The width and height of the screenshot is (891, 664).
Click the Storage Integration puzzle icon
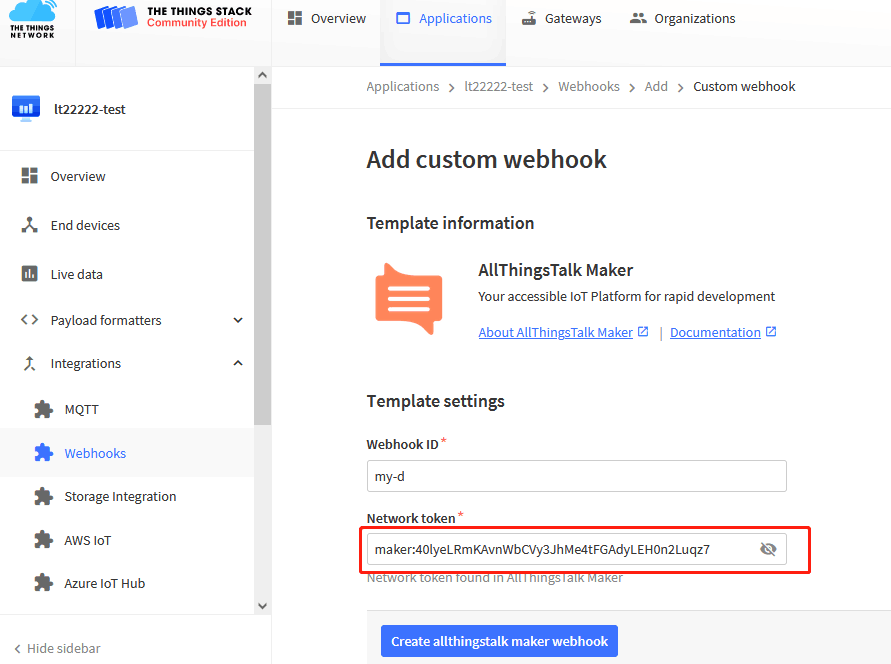coord(43,496)
